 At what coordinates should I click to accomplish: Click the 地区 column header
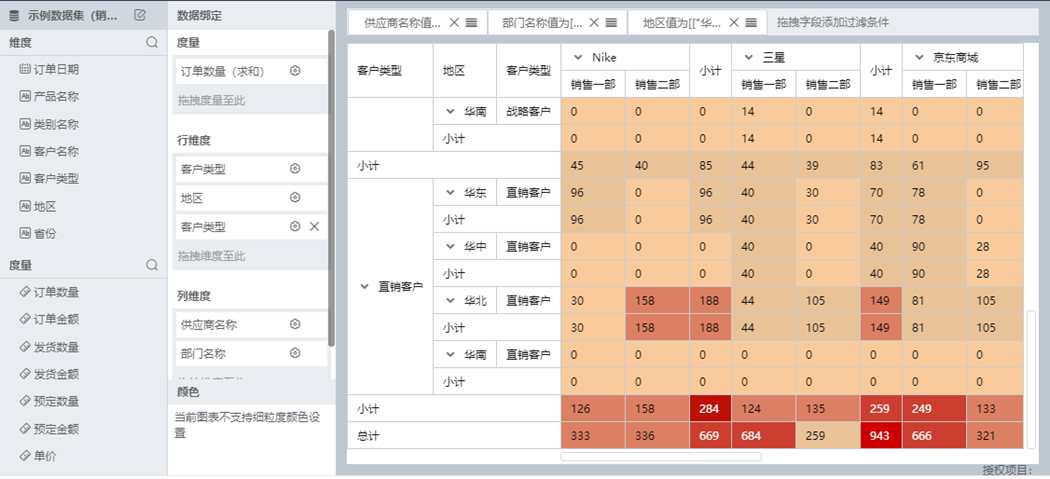(453, 70)
